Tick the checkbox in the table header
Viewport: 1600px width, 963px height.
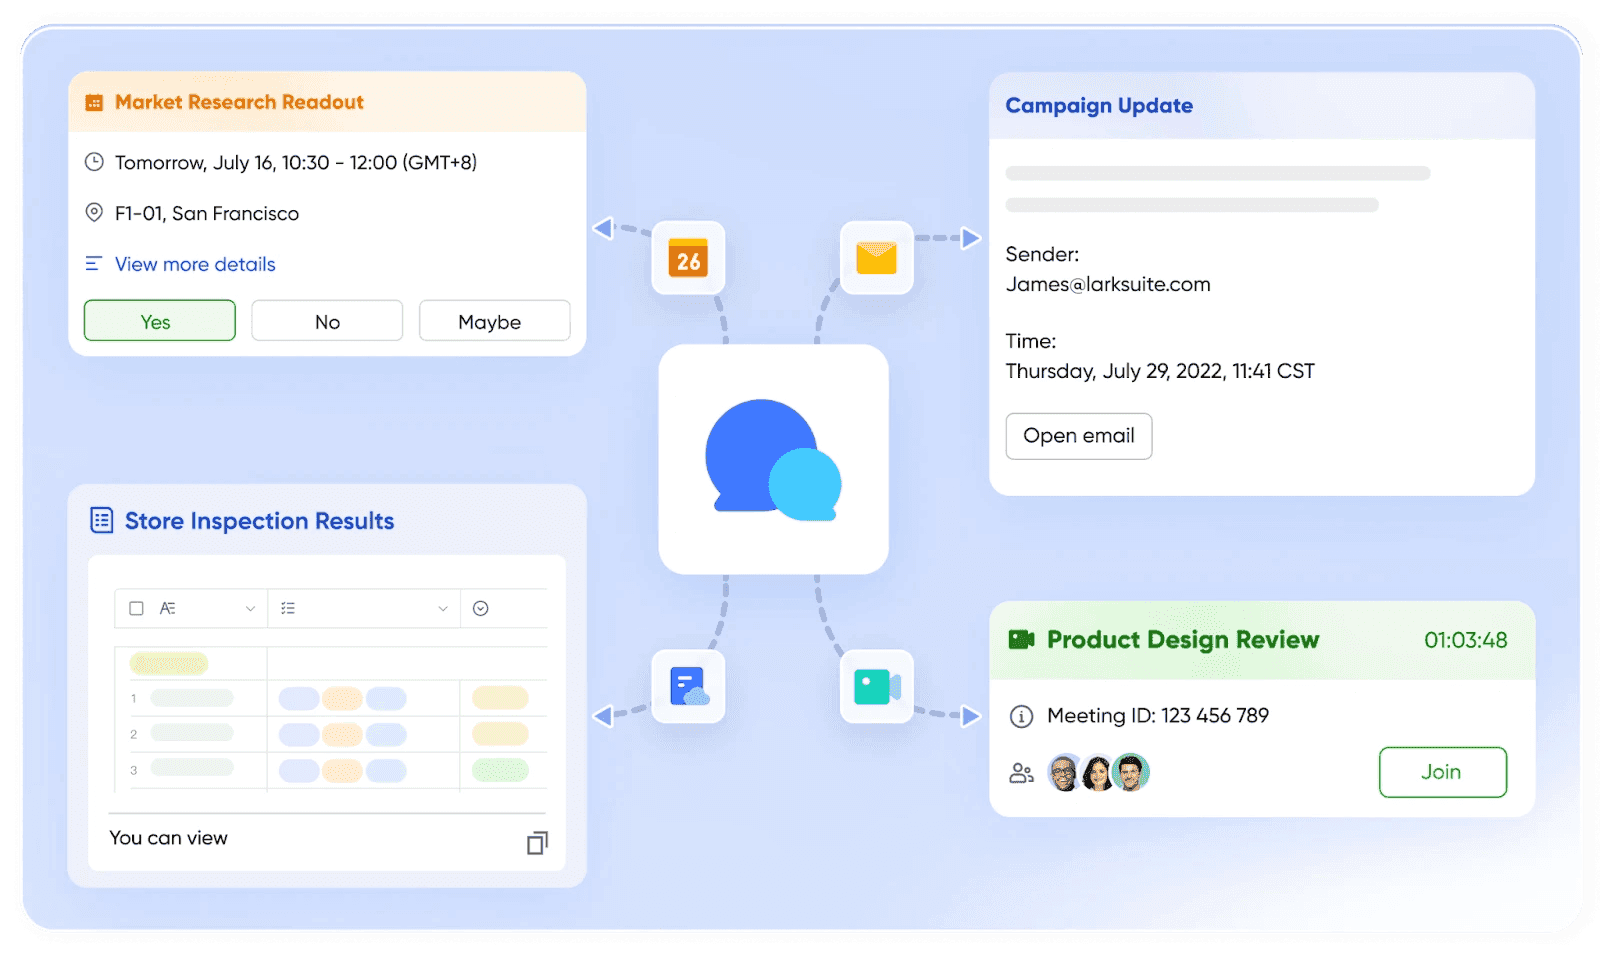tap(136, 607)
